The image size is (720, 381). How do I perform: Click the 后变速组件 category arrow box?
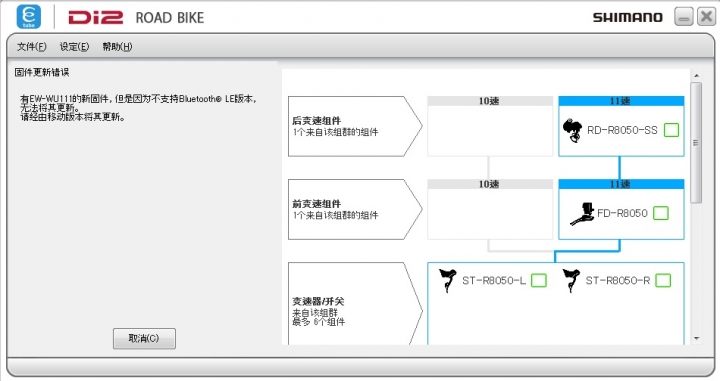tap(355, 126)
